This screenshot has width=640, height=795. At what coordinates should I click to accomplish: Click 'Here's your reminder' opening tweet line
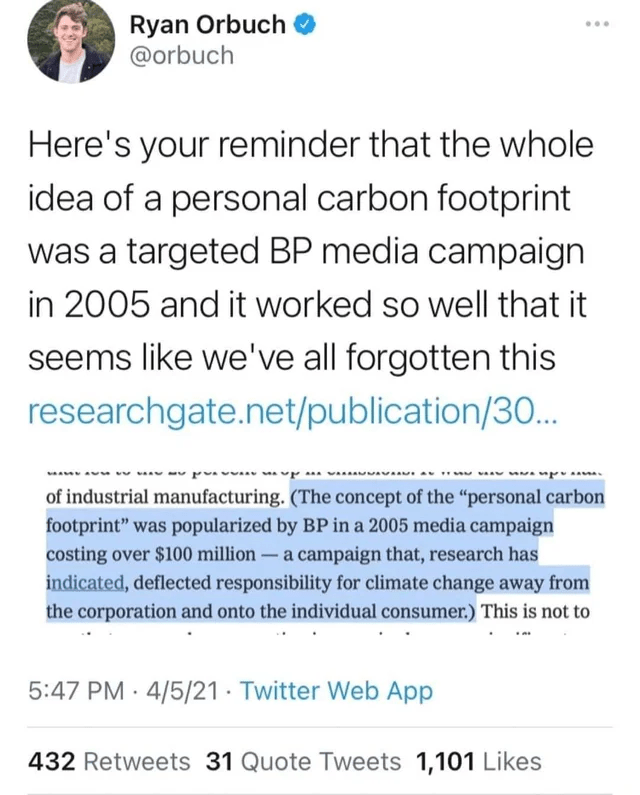[x=200, y=145]
